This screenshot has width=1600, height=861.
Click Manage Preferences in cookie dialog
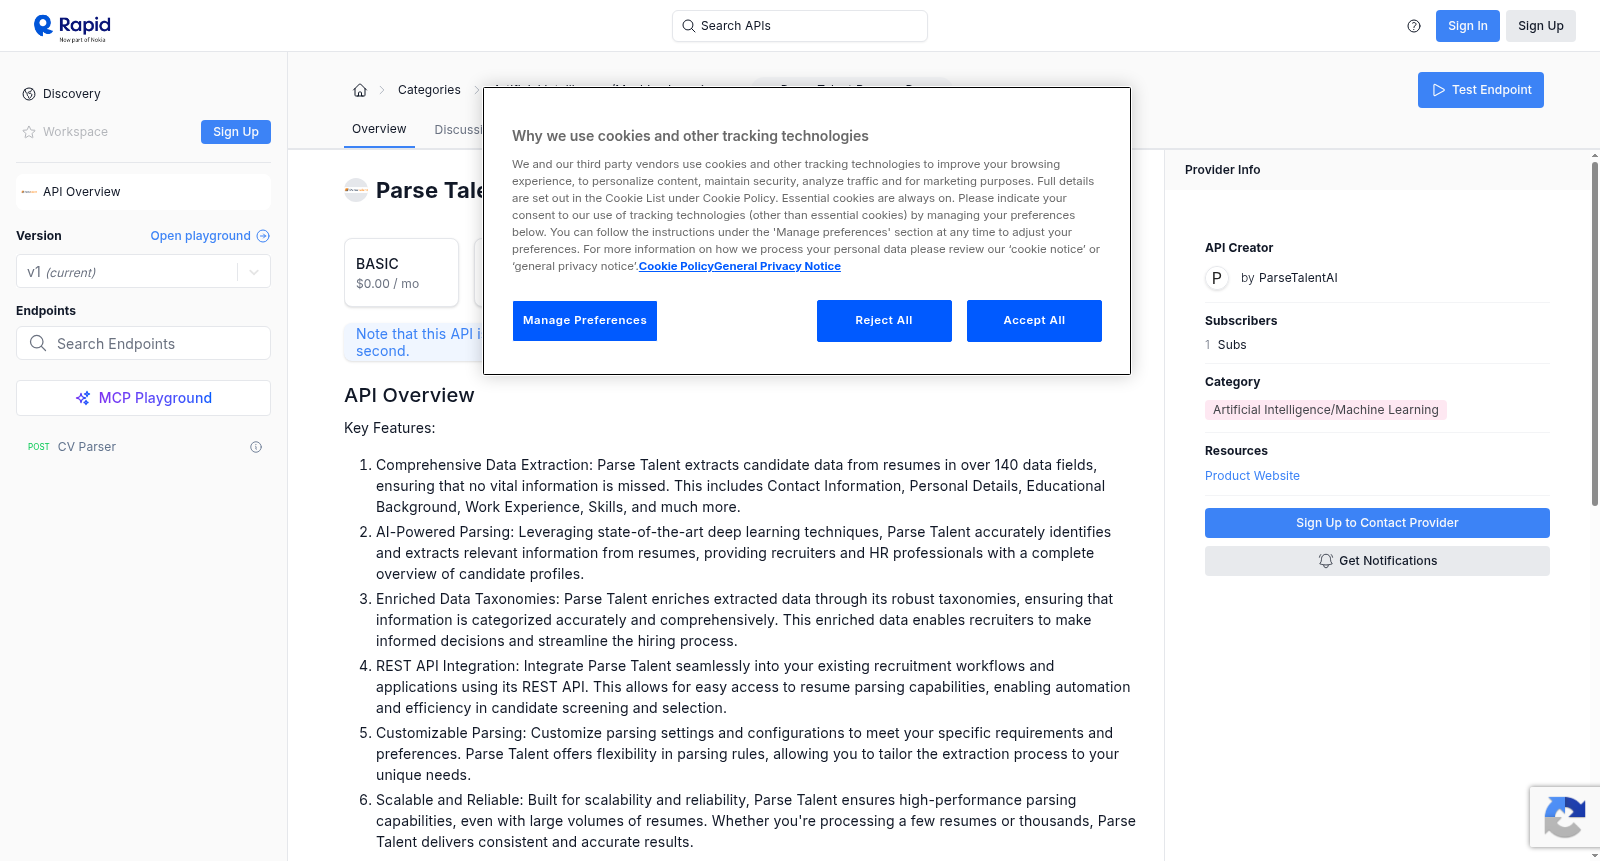[585, 321]
